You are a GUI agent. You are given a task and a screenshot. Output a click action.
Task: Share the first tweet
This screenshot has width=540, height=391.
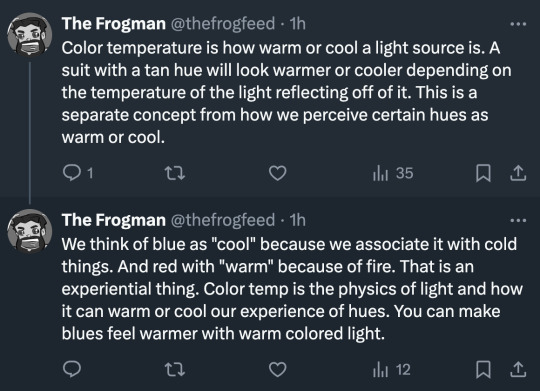click(x=518, y=173)
